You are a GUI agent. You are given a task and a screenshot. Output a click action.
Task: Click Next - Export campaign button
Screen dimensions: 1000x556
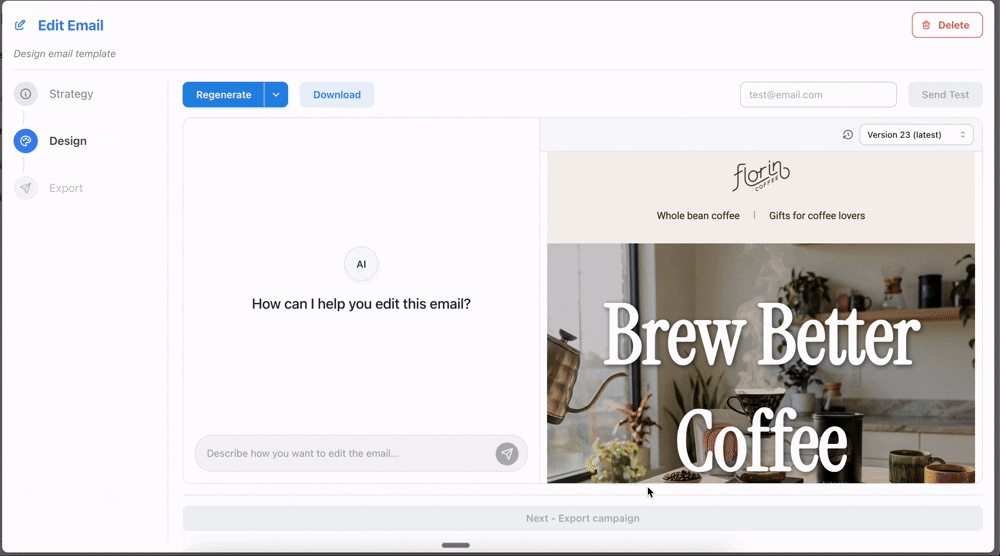coord(582,518)
